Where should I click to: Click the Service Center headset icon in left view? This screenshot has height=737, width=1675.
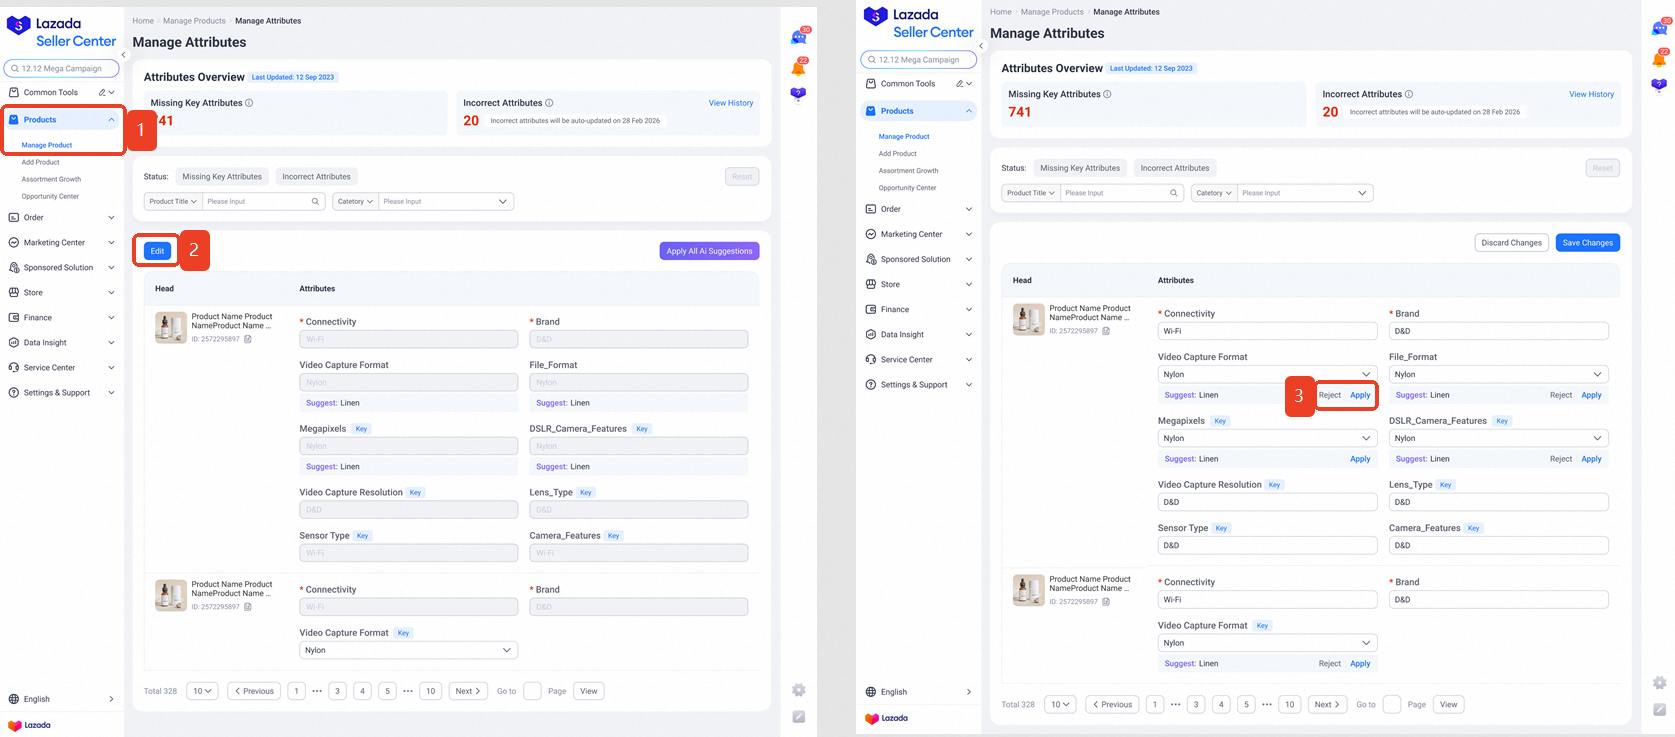[x=14, y=367]
